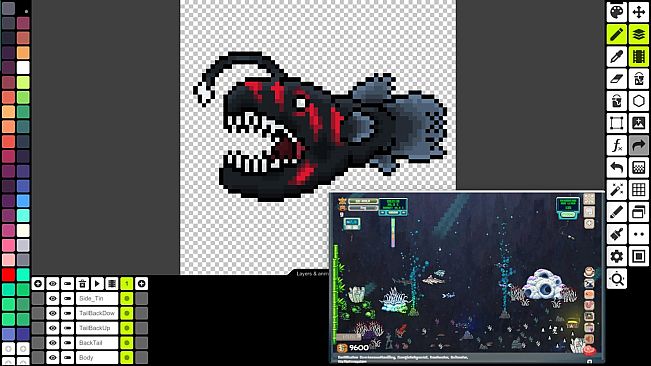Image resolution: width=651 pixels, height=366 pixels.
Task: Open Settings gear in toolbar
Action: (617, 256)
